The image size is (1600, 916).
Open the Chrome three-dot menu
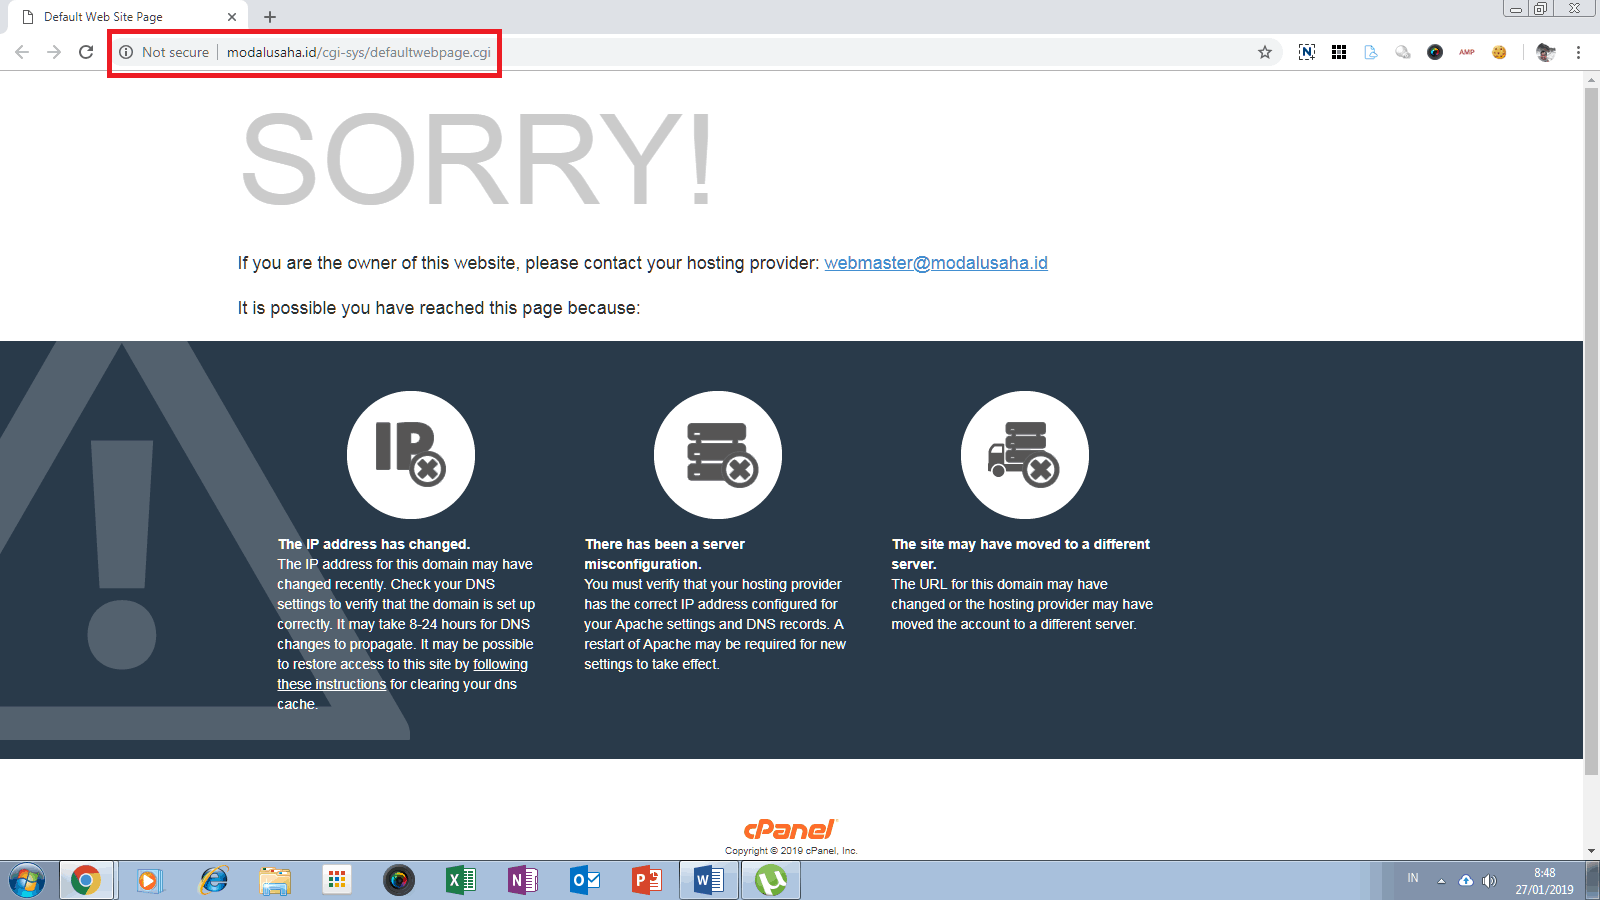click(1578, 52)
